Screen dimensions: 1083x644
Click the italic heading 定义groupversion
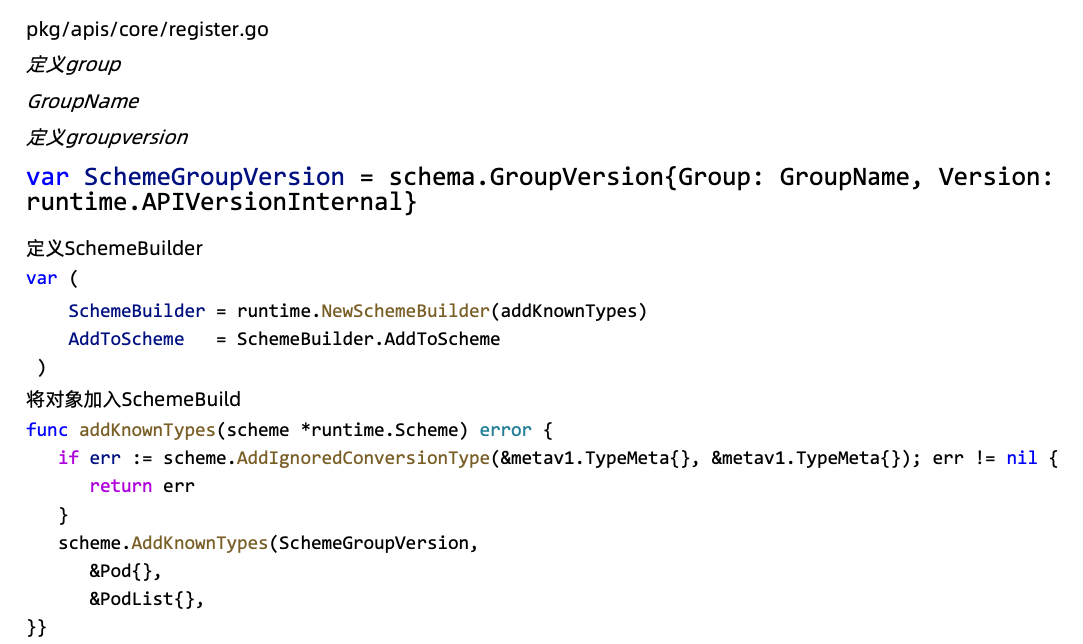107,138
